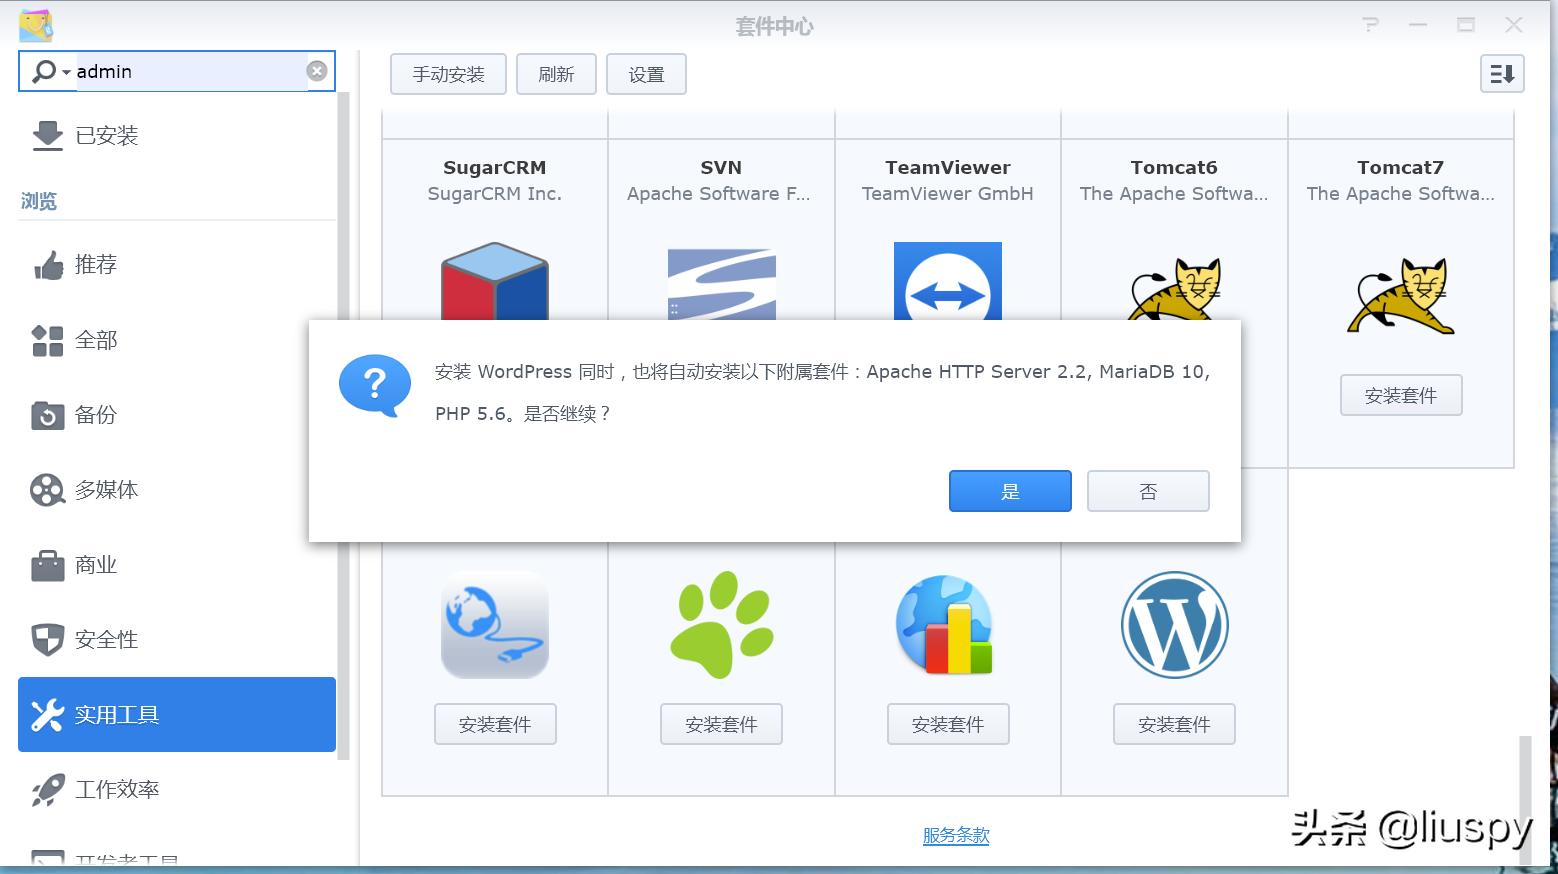Image resolution: width=1558 pixels, height=874 pixels.
Task: Open the help question mark in title bar
Action: click(x=1370, y=25)
